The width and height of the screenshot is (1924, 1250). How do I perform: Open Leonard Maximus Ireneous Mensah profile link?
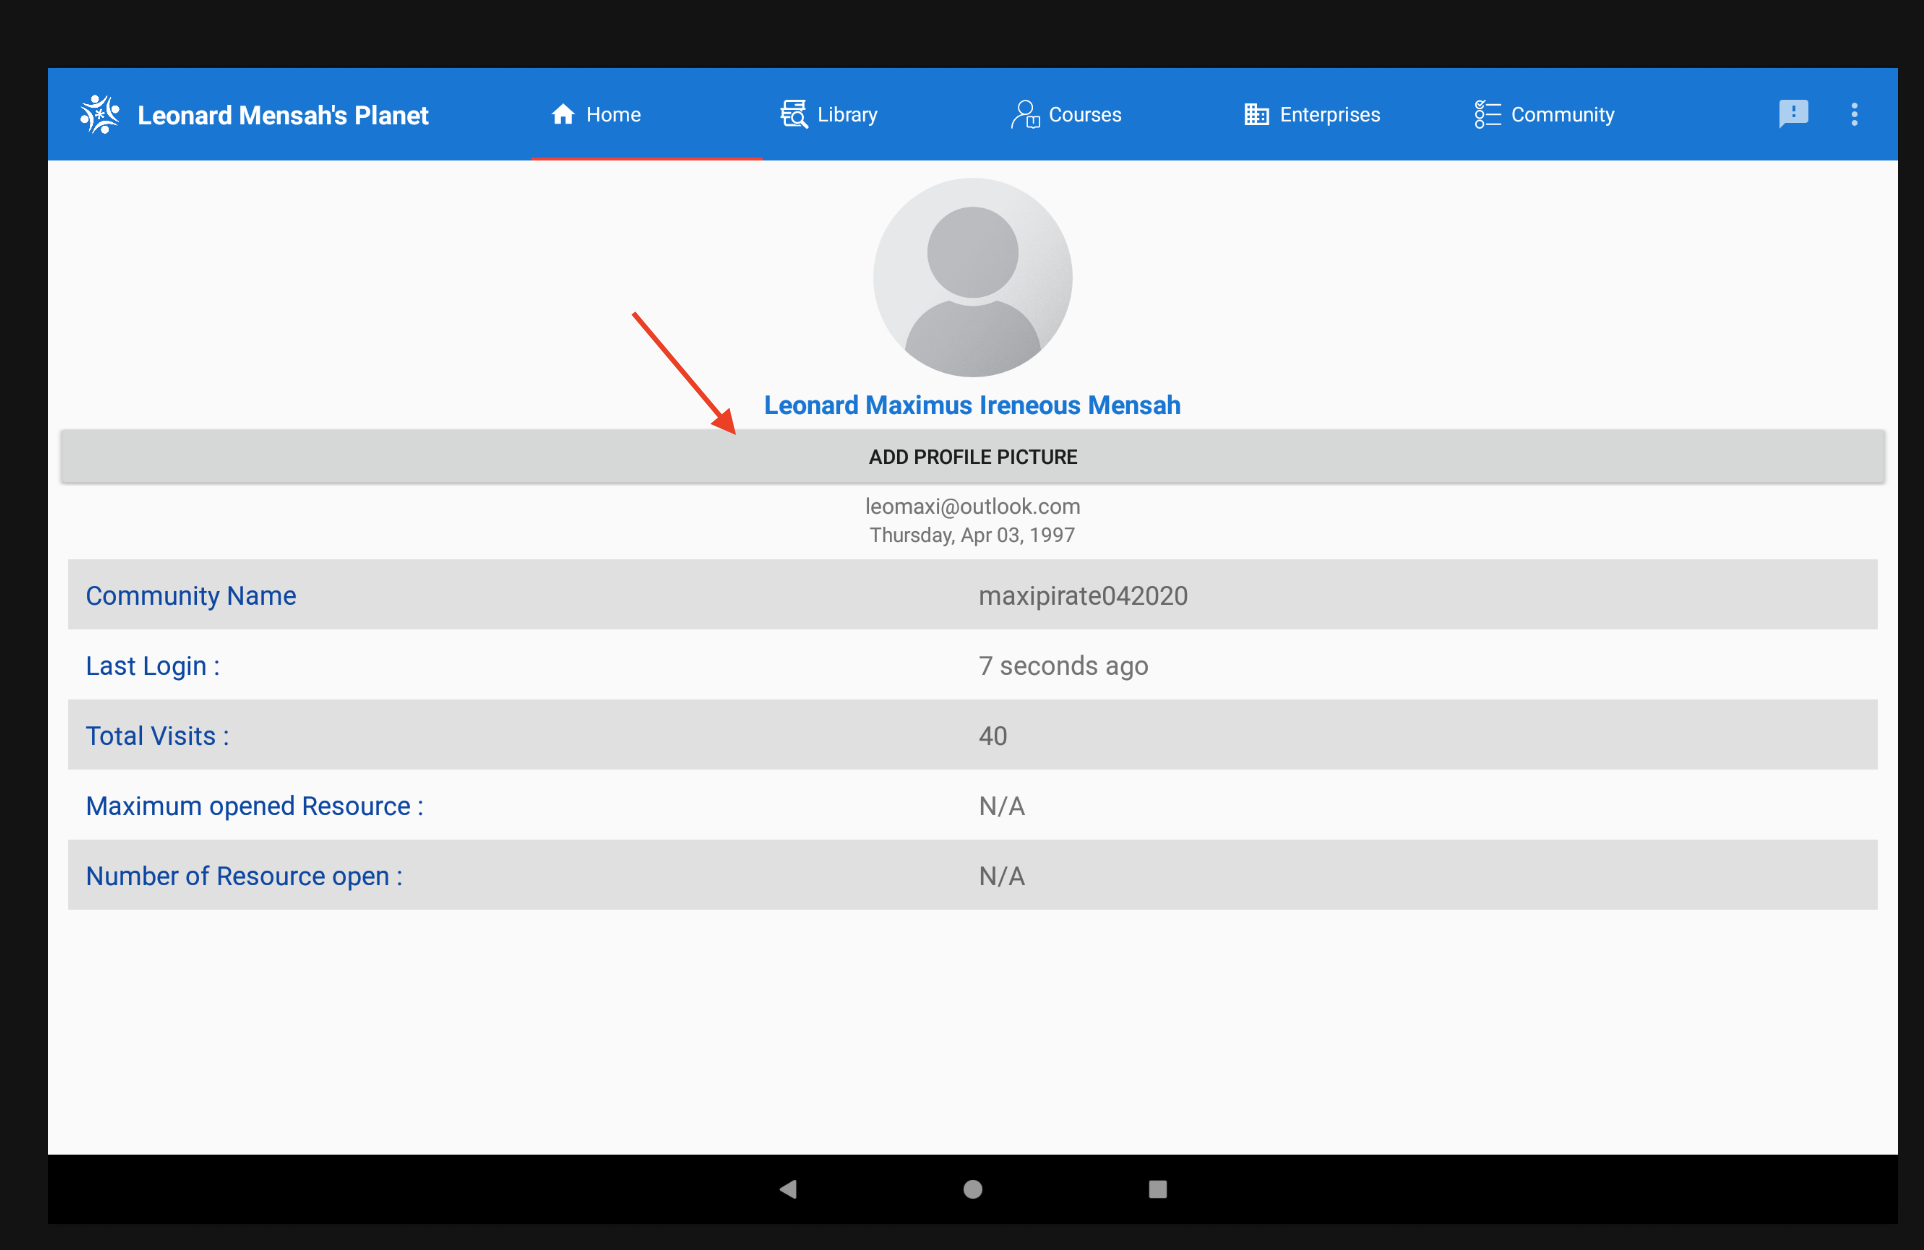click(x=972, y=405)
